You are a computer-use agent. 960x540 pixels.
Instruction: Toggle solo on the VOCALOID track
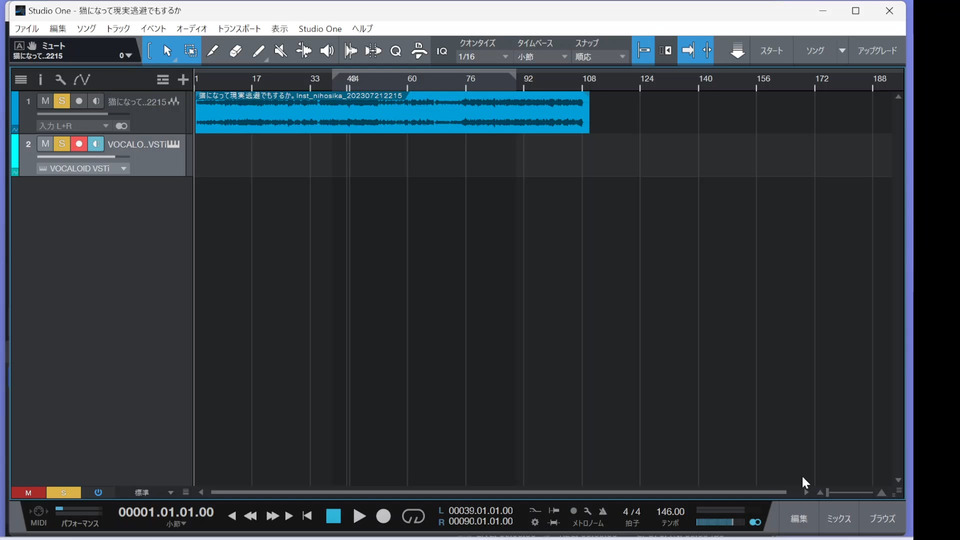(62, 144)
